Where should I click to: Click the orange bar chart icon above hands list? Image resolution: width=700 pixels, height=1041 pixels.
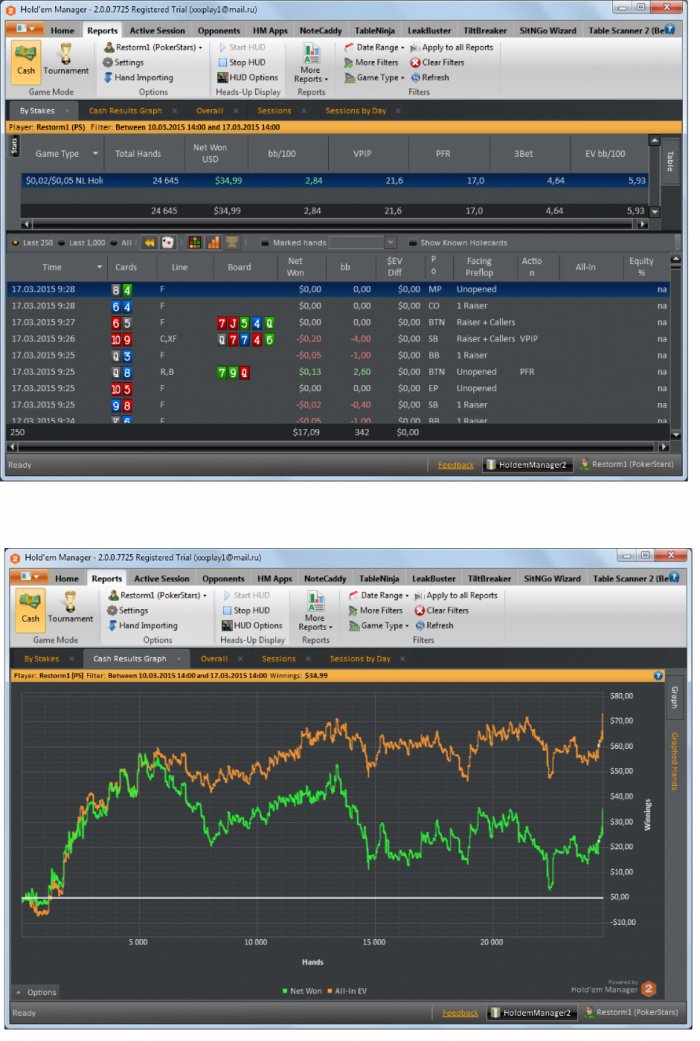pyautogui.click(x=213, y=242)
